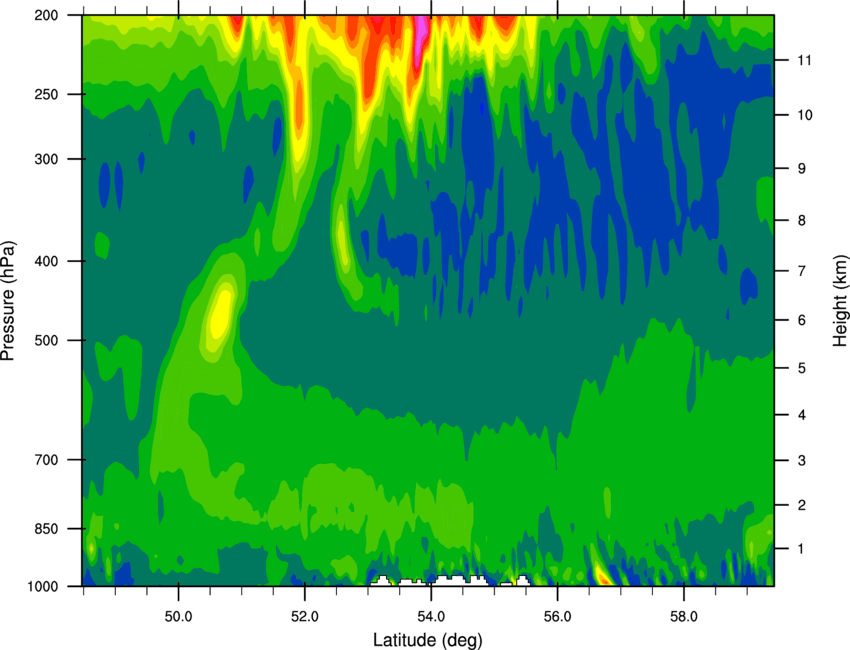This screenshot has width=850, height=650.
Task: Click the 'Latitude (deg)' axis title
Action: click(x=427, y=640)
